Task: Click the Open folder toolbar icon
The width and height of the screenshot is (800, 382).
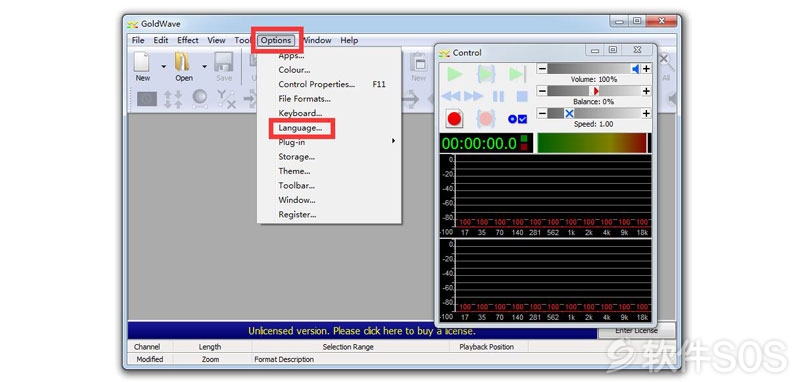Action: tap(184, 67)
